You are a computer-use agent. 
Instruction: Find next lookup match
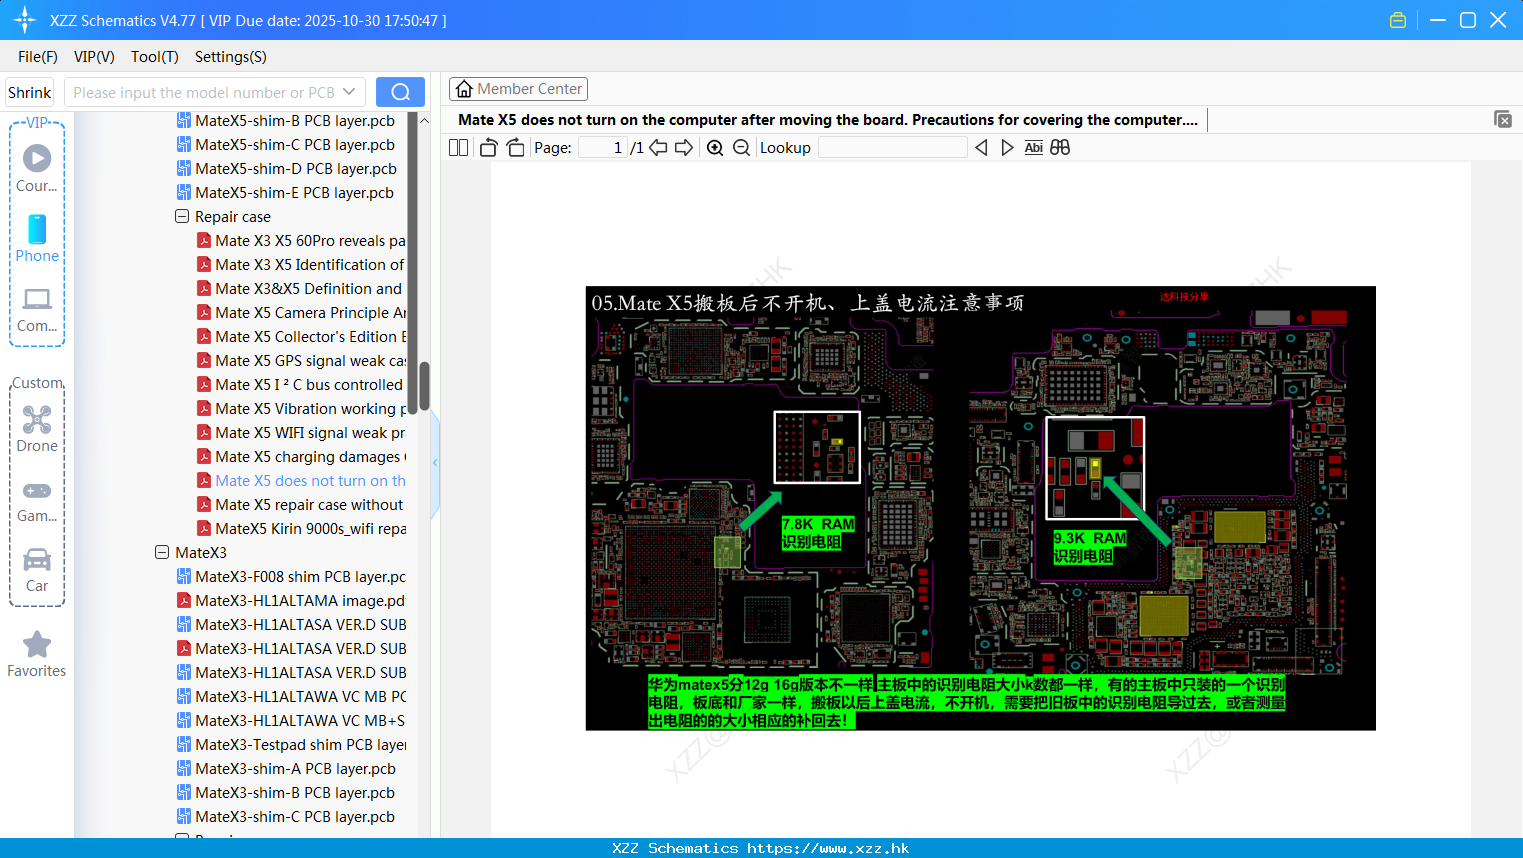[x=1007, y=147]
